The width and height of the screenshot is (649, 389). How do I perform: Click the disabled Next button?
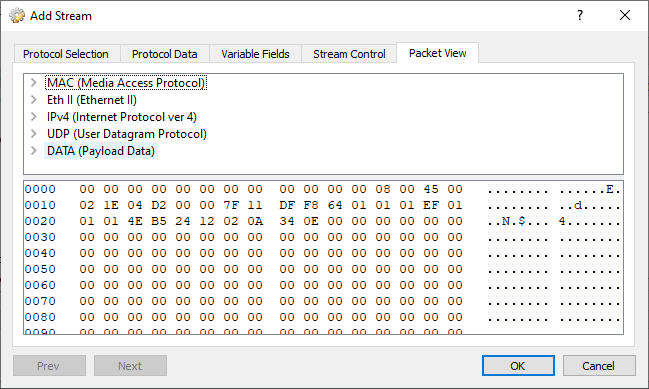(130, 366)
